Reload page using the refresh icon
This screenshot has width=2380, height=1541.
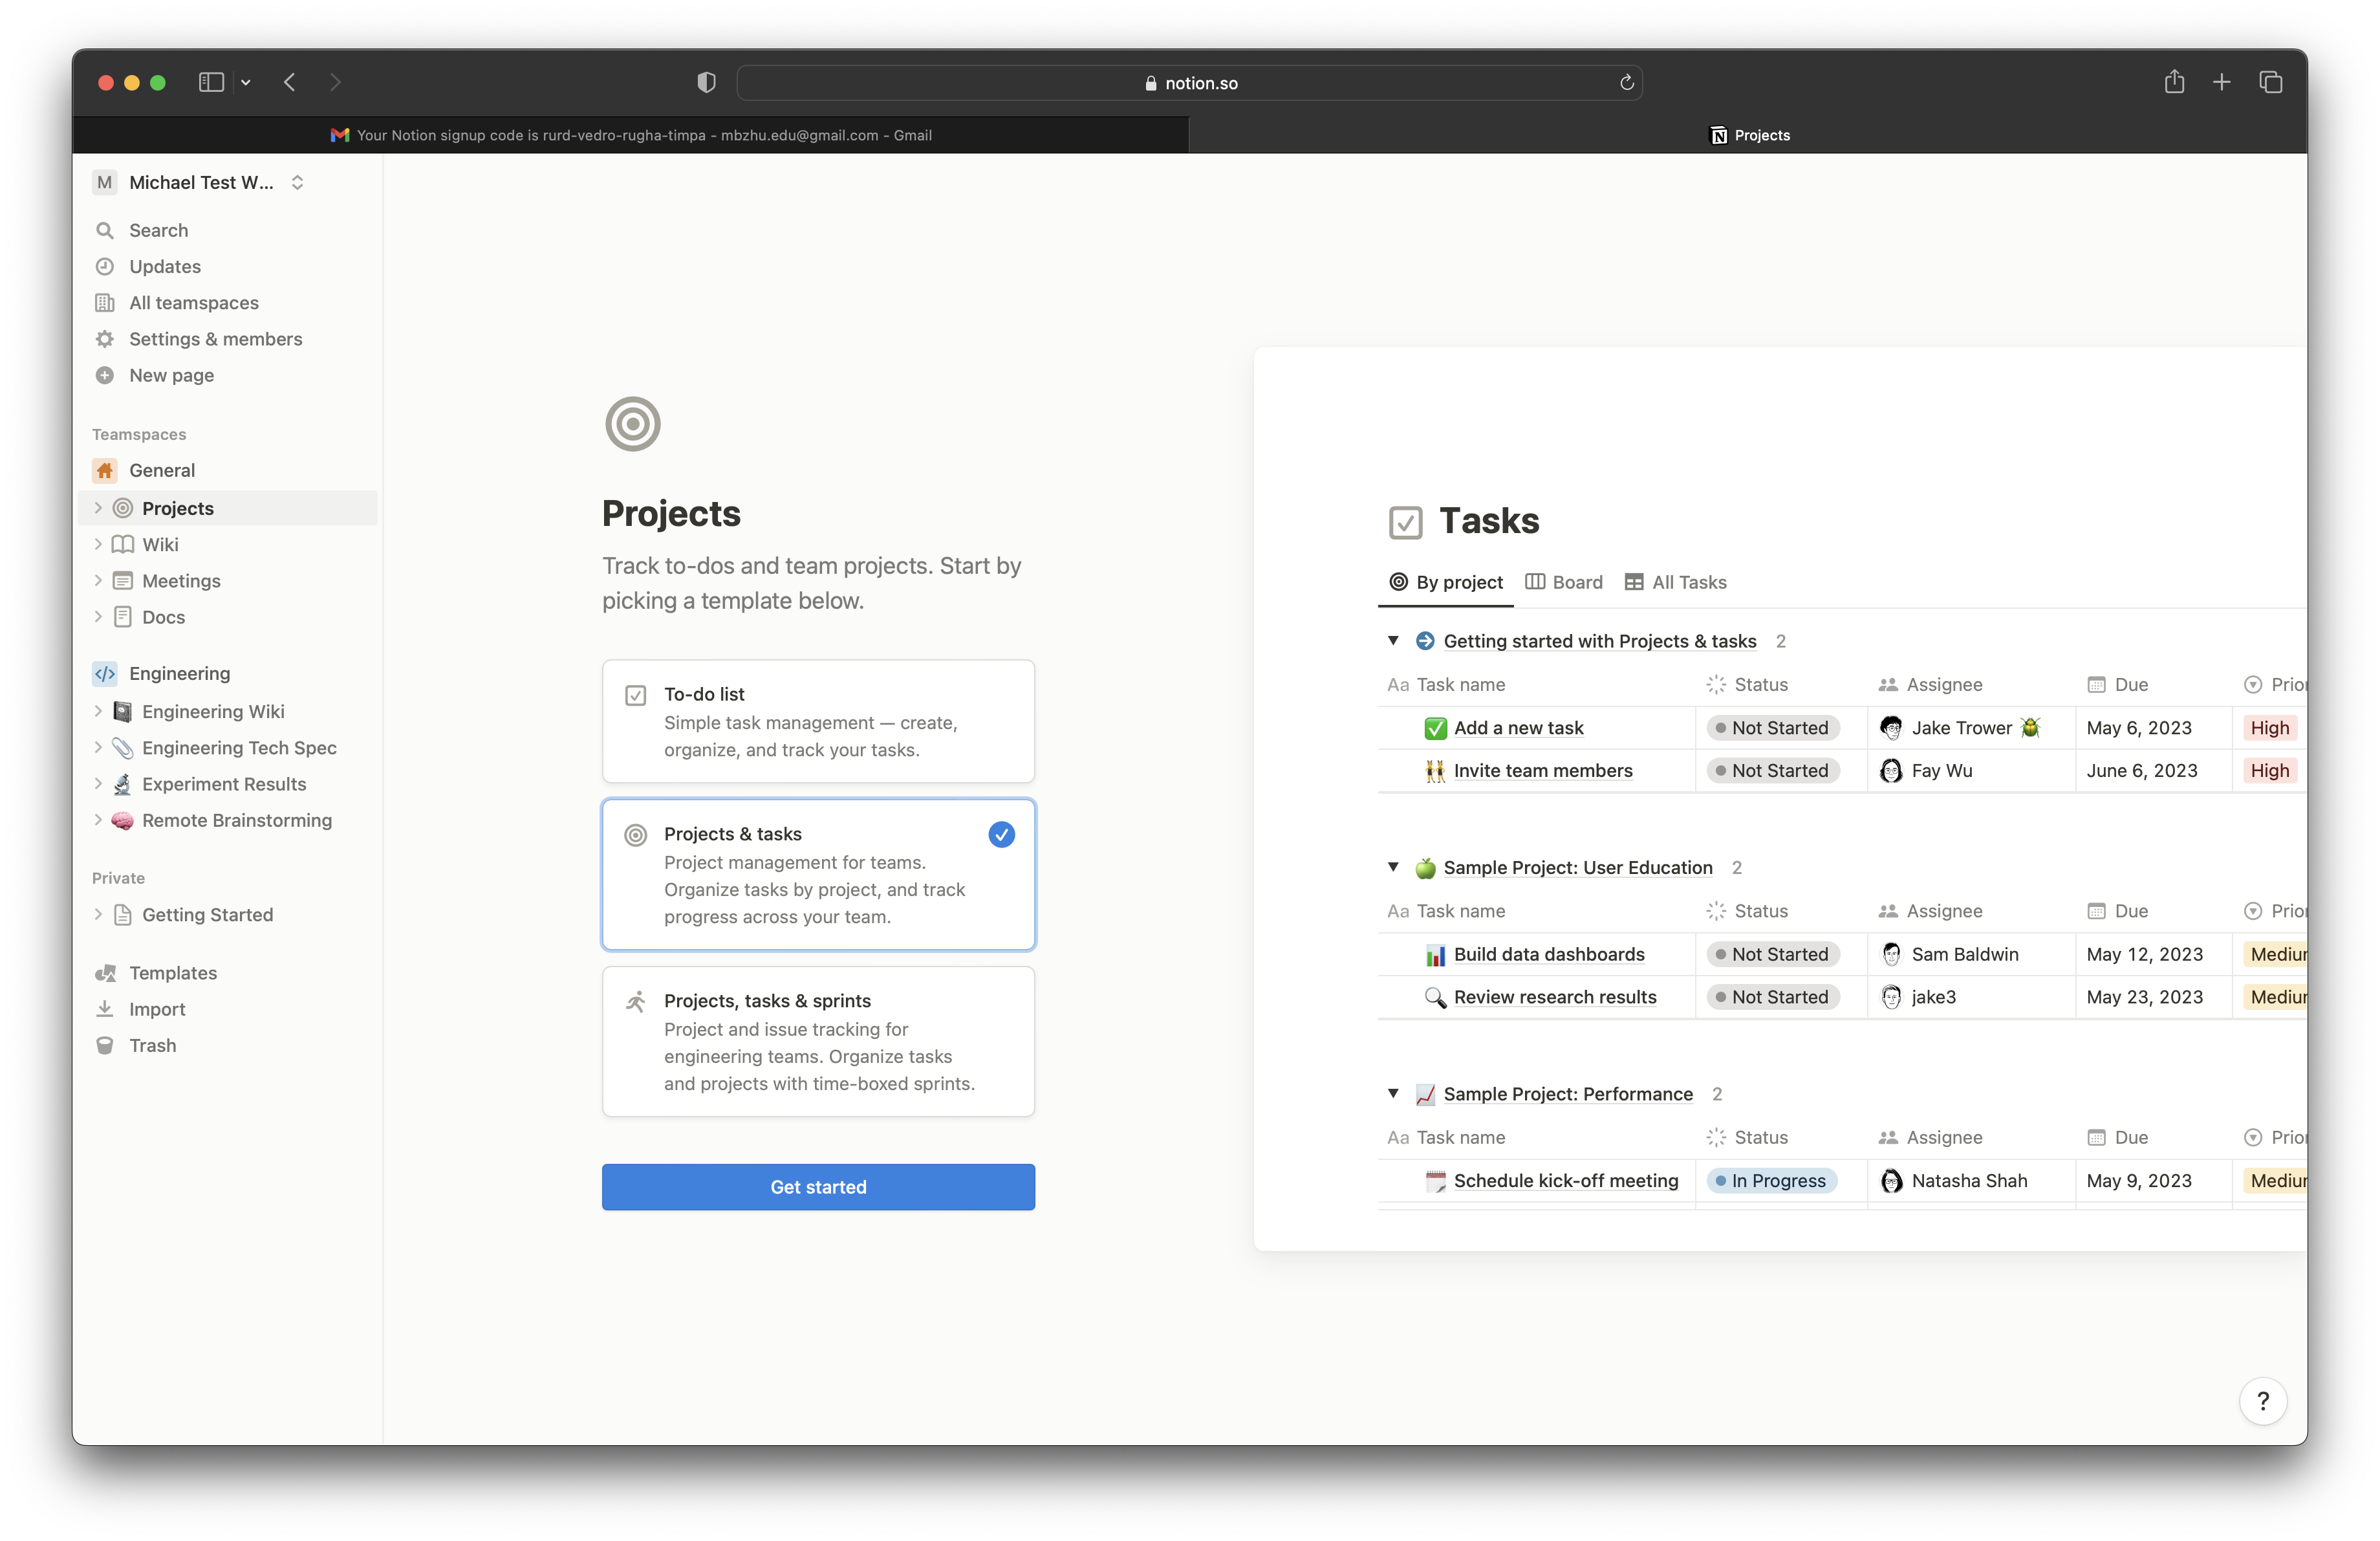coord(1627,83)
